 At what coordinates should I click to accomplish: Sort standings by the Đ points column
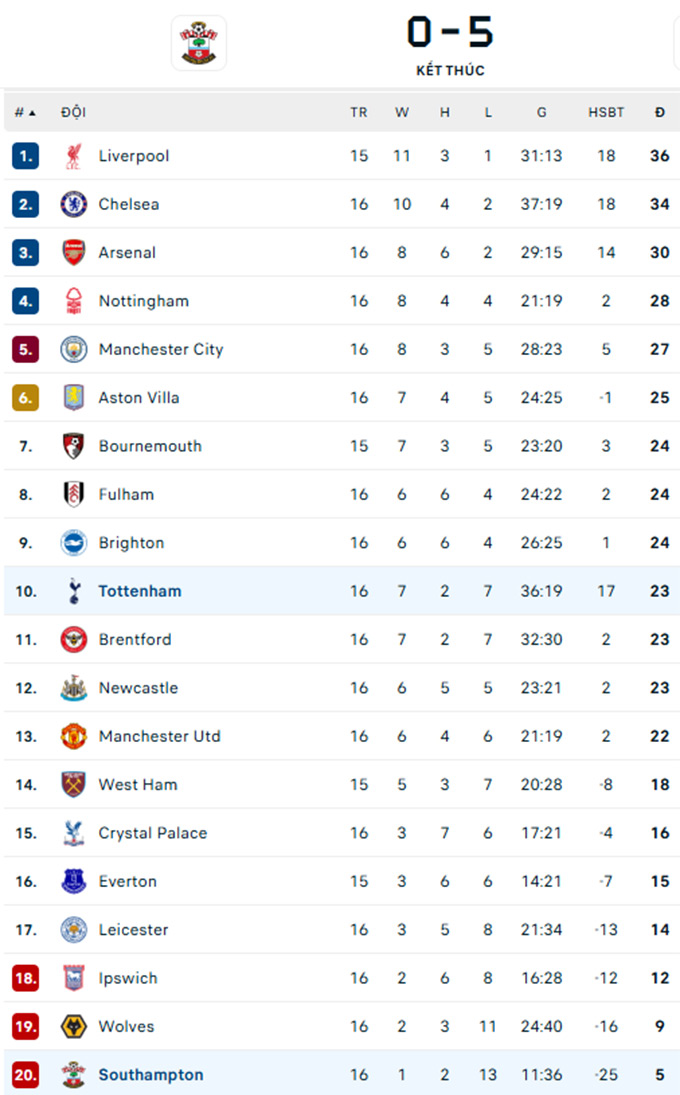click(x=660, y=112)
